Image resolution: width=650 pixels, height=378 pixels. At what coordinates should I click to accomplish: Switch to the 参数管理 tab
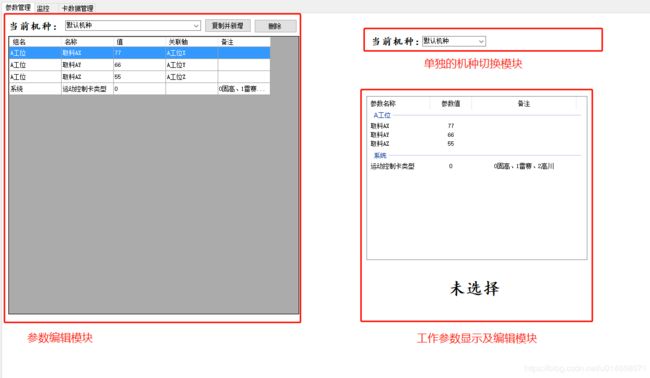pos(18,7)
